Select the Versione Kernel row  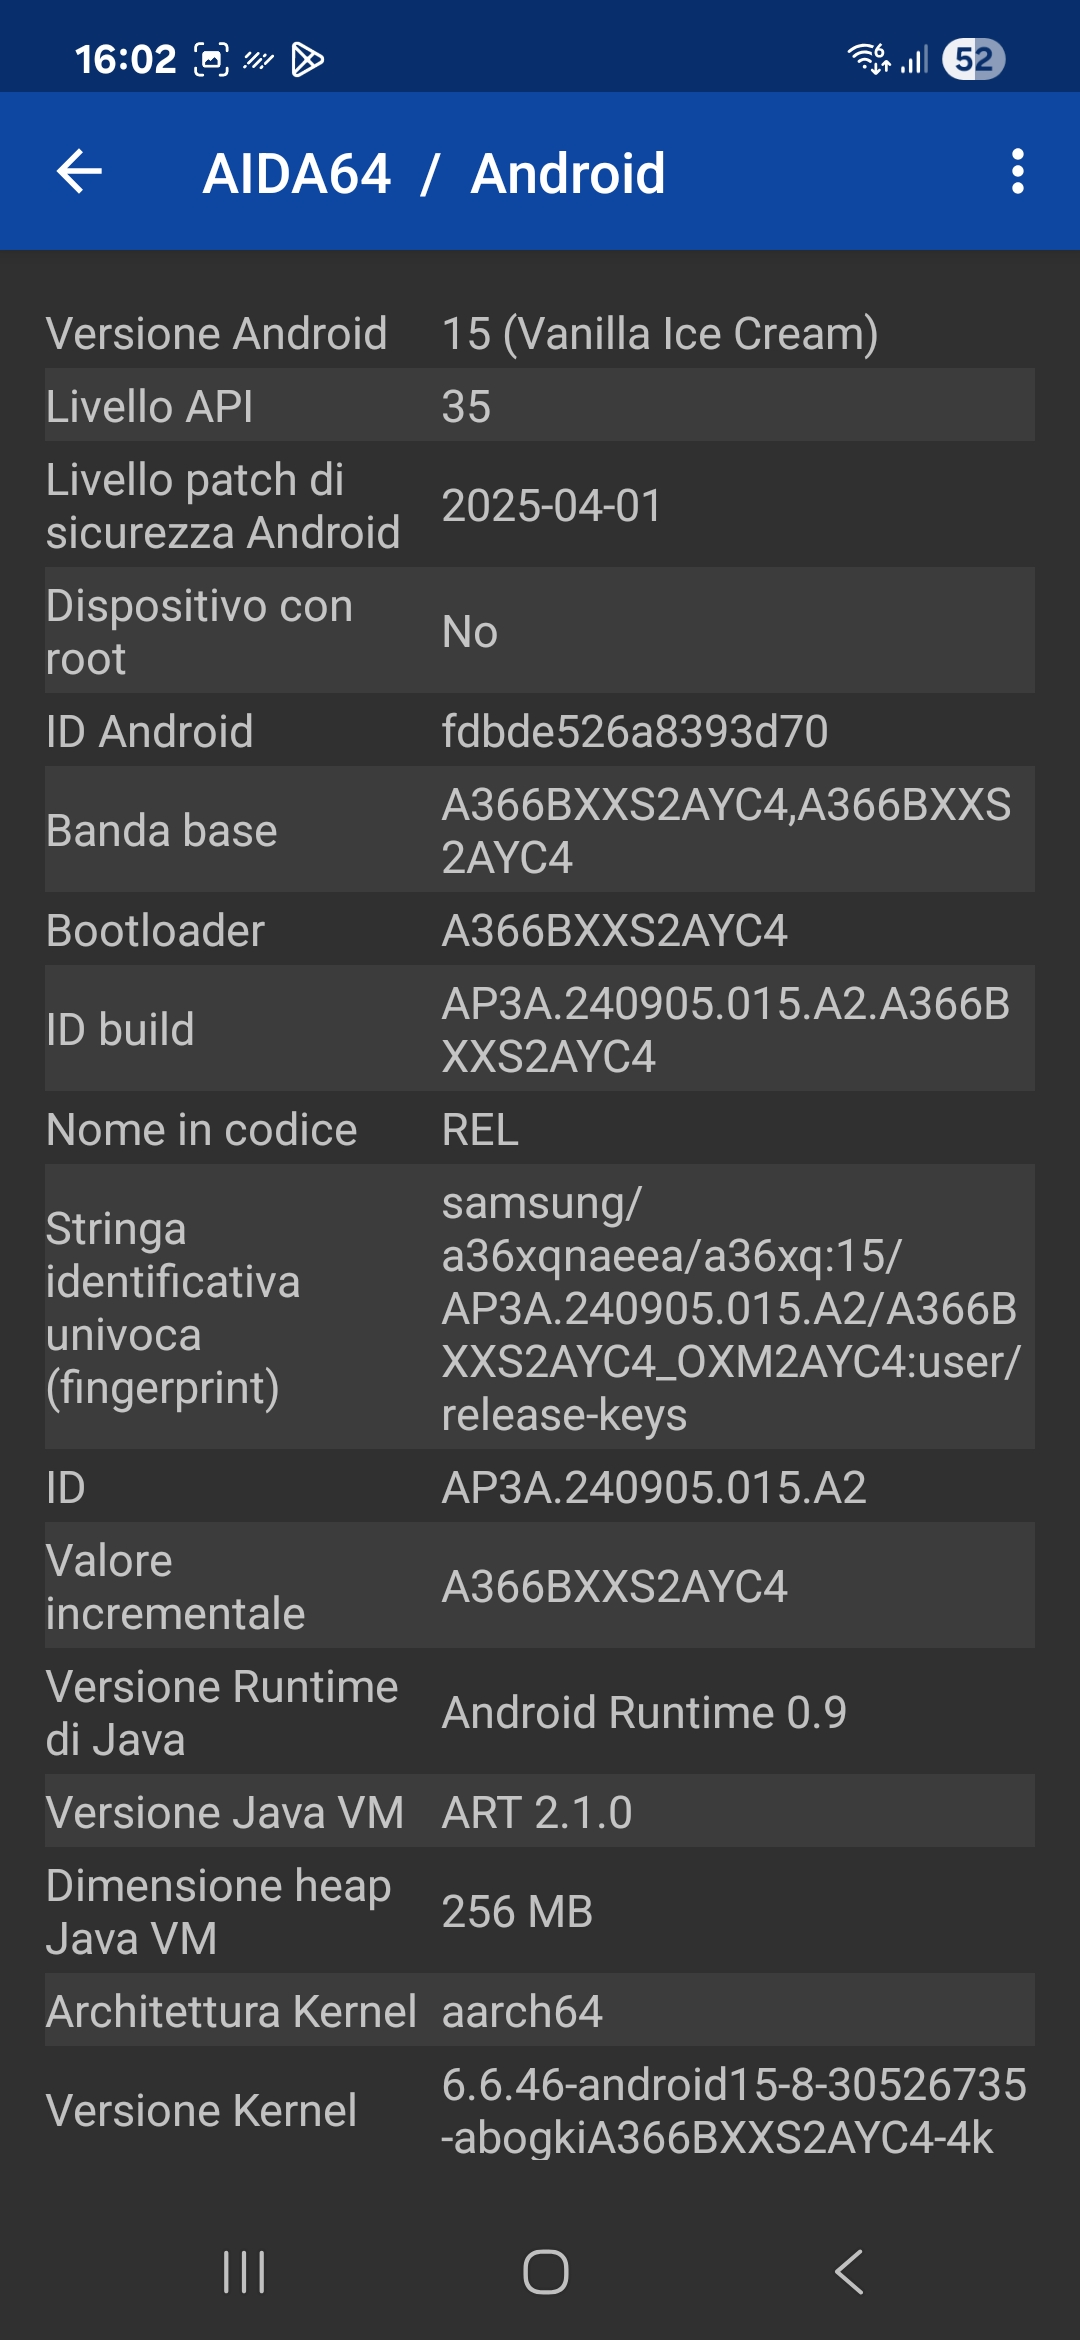point(540,2110)
